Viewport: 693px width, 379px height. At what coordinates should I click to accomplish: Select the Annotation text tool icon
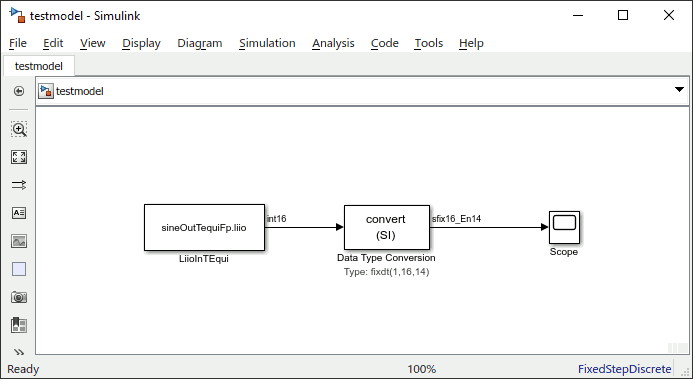click(19, 213)
